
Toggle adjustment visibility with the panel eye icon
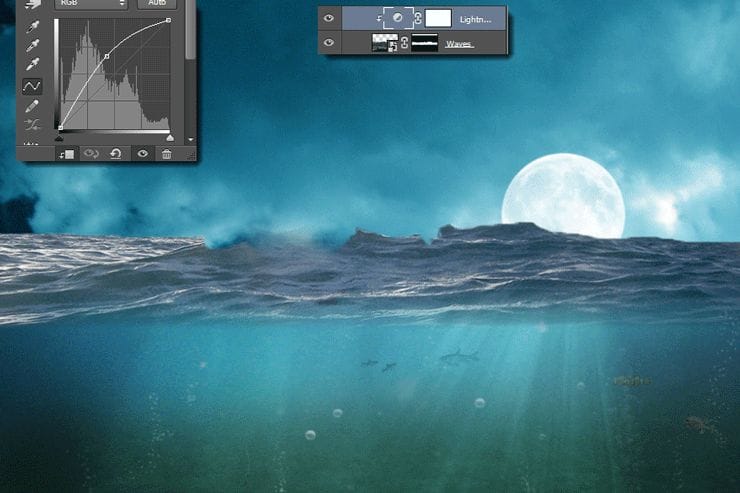pyautogui.click(x=143, y=153)
